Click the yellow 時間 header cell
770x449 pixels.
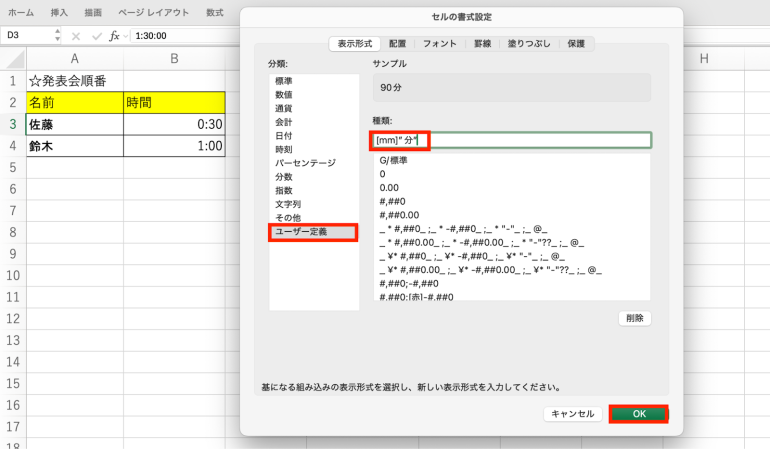pos(174,103)
